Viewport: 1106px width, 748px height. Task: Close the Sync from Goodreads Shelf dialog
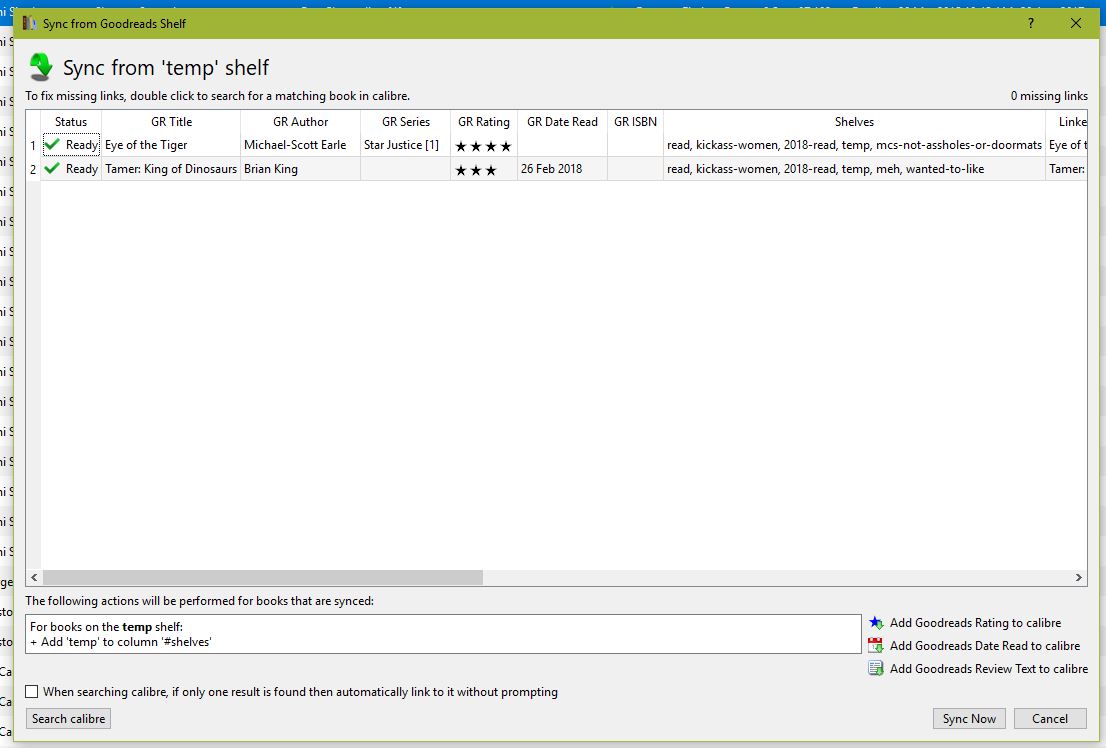click(1076, 23)
